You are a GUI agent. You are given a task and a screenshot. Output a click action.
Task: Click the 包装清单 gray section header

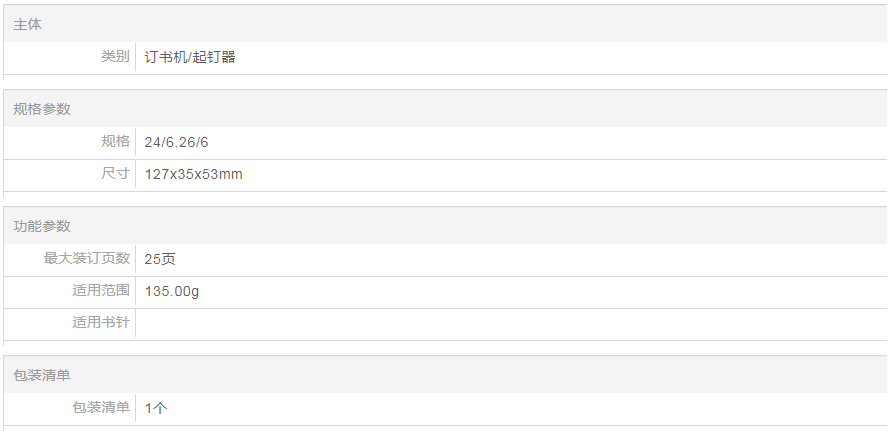tap(42, 375)
